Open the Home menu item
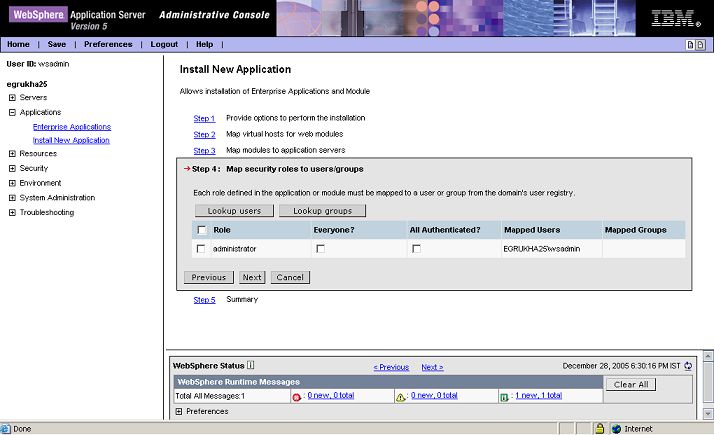The image size is (714, 435). [x=18, y=44]
